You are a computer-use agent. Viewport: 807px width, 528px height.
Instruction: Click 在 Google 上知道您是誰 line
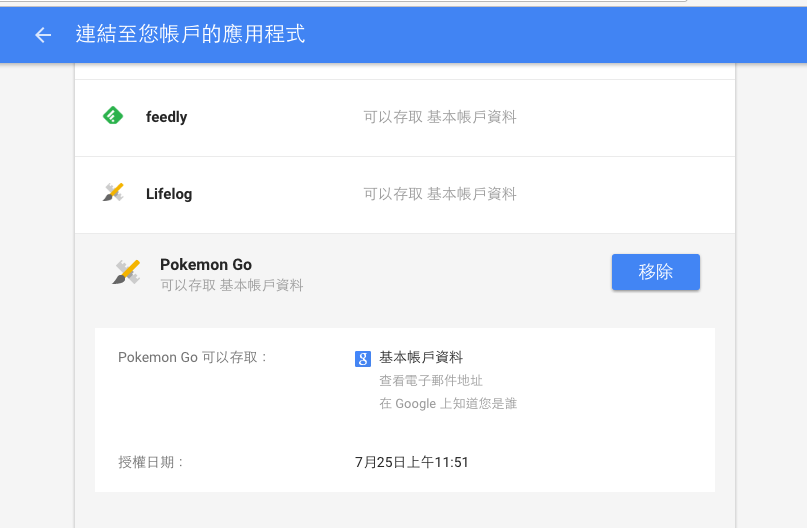pyautogui.click(x=448, y=403)
